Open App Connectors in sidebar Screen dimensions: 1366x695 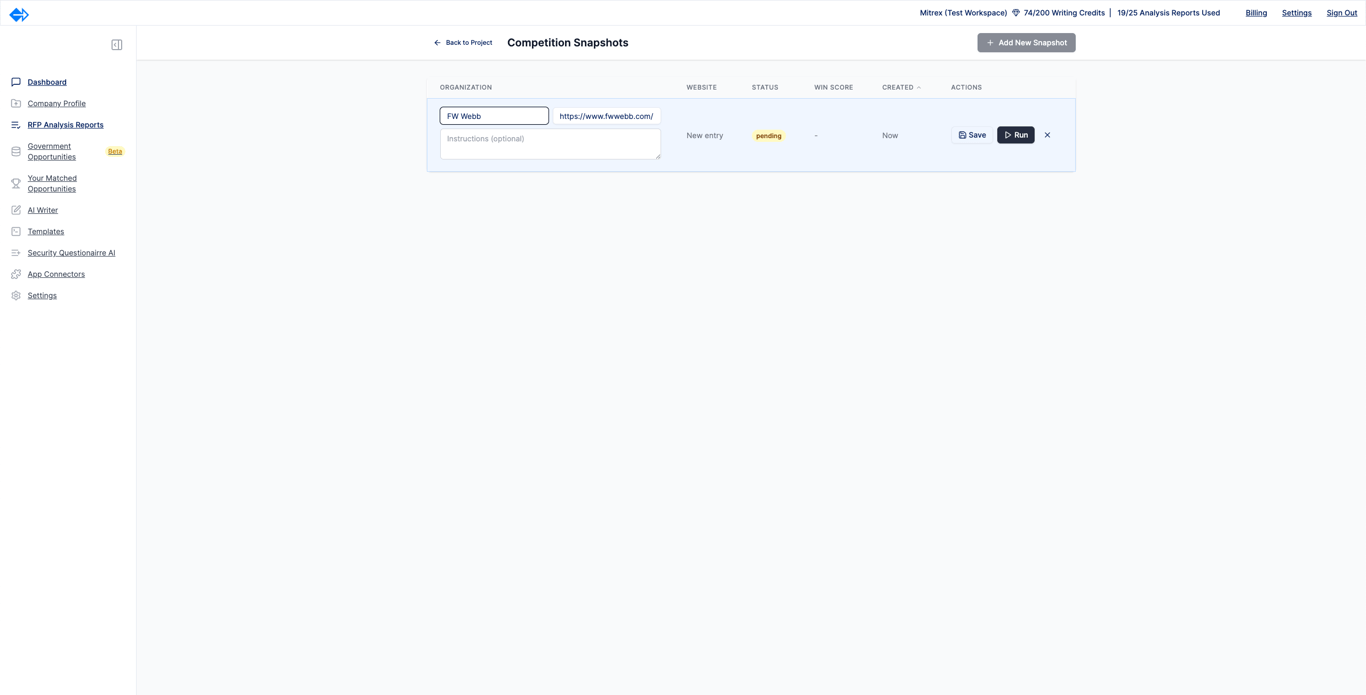(56, 274)
